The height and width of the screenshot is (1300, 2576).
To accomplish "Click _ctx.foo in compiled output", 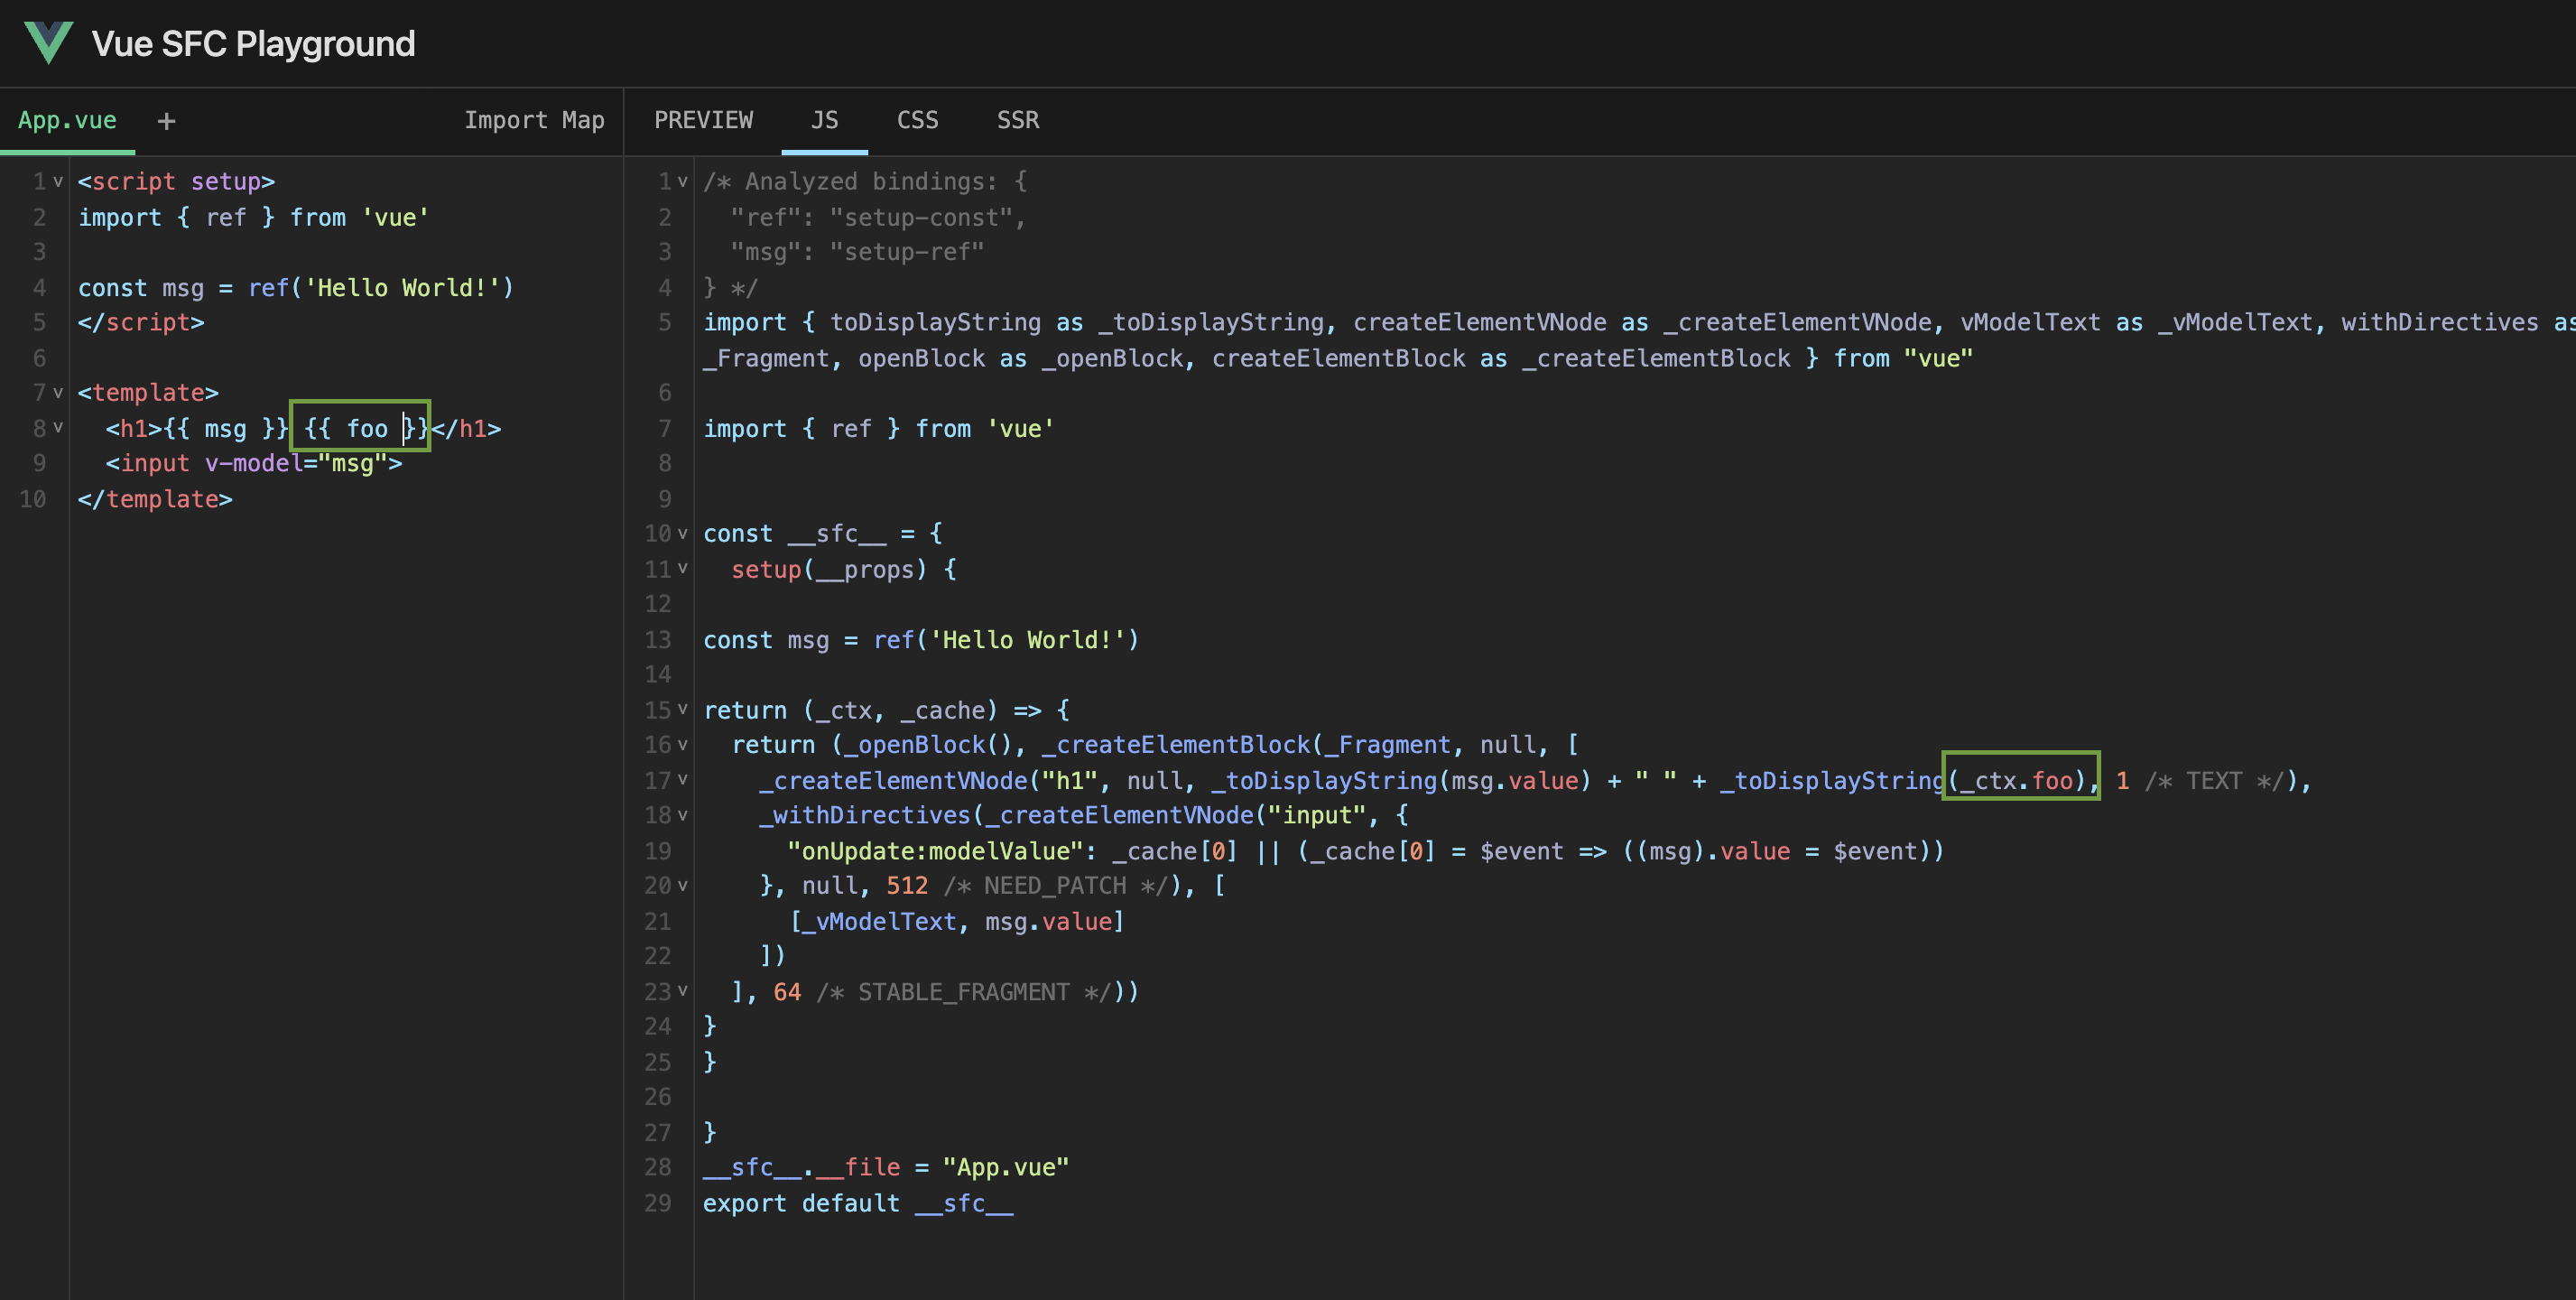I will click(x=2016, y=781).
